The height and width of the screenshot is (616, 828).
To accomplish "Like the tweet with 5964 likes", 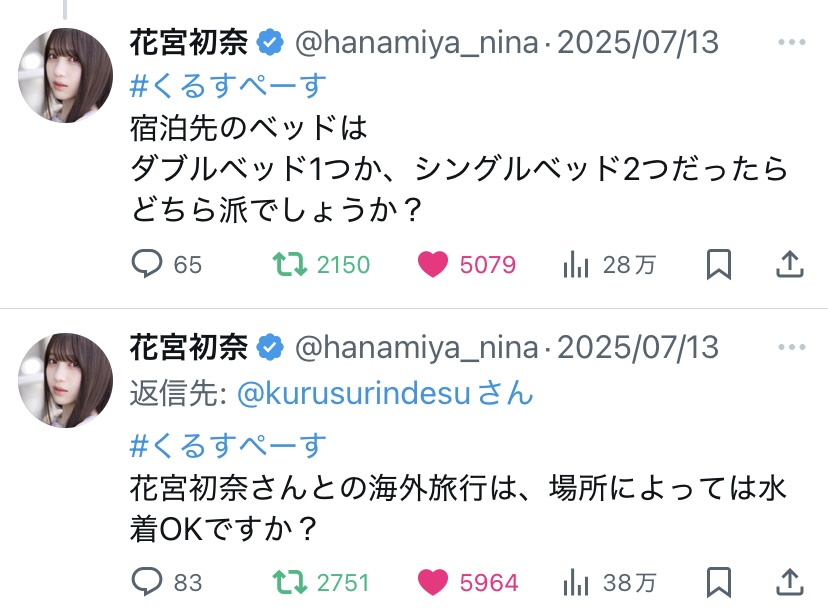I will pyautogui.click(x=433, y=581).
